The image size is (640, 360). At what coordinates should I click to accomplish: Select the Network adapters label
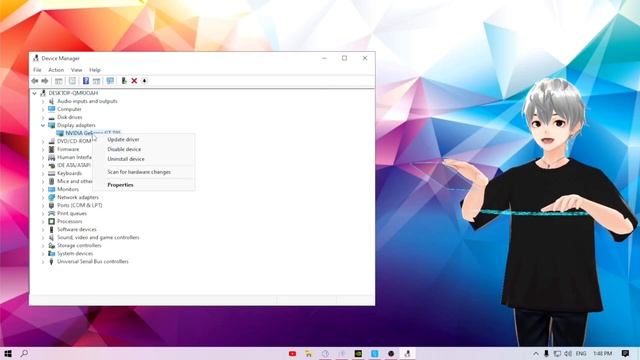(x=78, y=198)
